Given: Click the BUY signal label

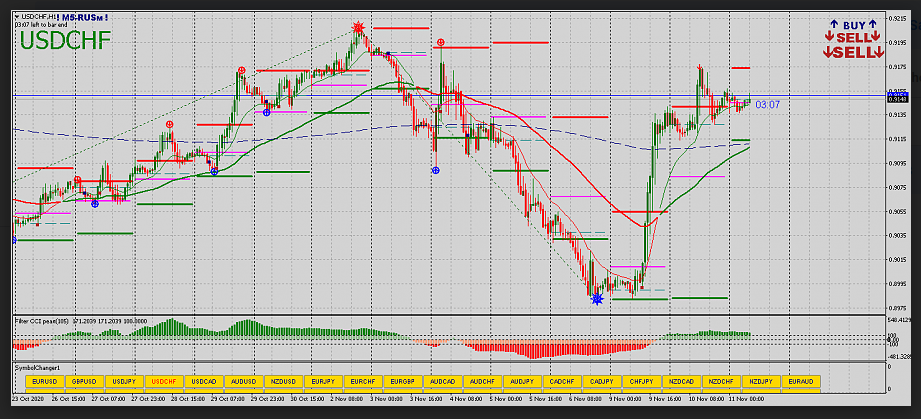Looking at the screenshot, I should (x=853, y=25).
